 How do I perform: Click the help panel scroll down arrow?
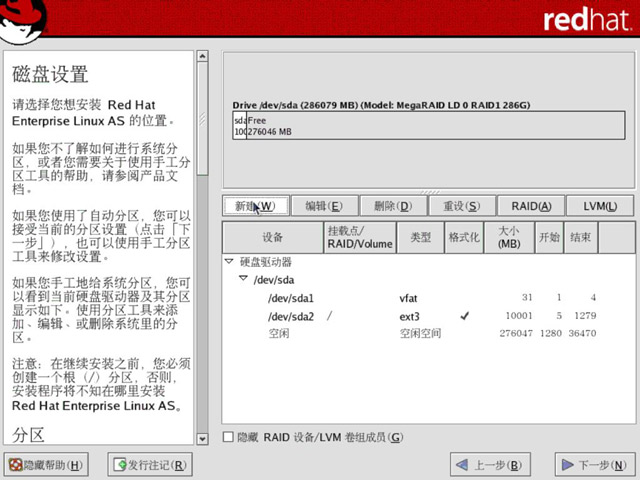click(202, 439)
